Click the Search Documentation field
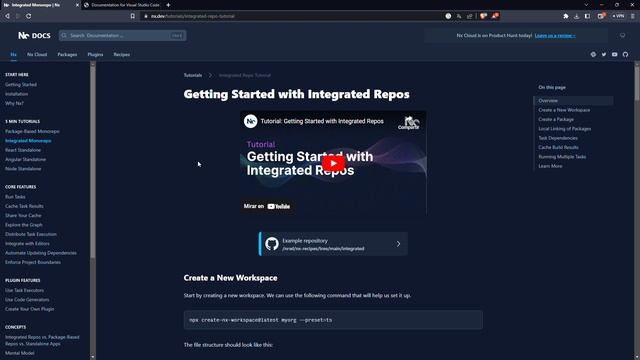This screenshot has width=640, height=360. pos(122,36)
